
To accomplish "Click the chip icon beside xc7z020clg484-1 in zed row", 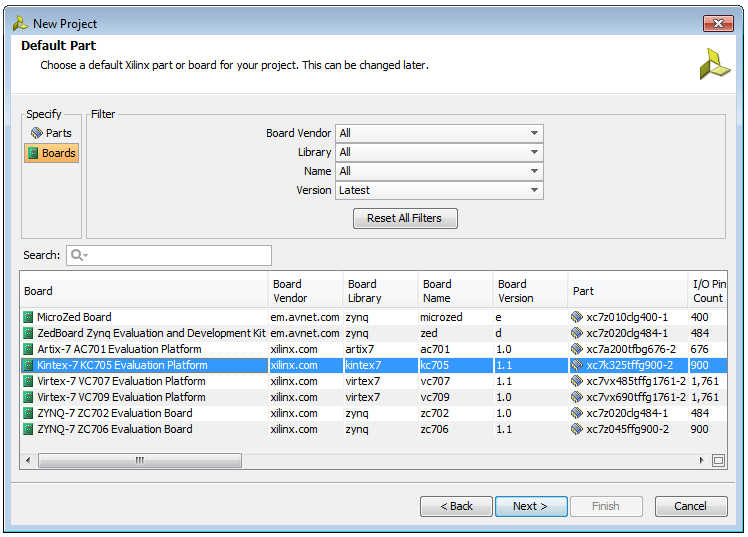I will (x=577, y=333).
